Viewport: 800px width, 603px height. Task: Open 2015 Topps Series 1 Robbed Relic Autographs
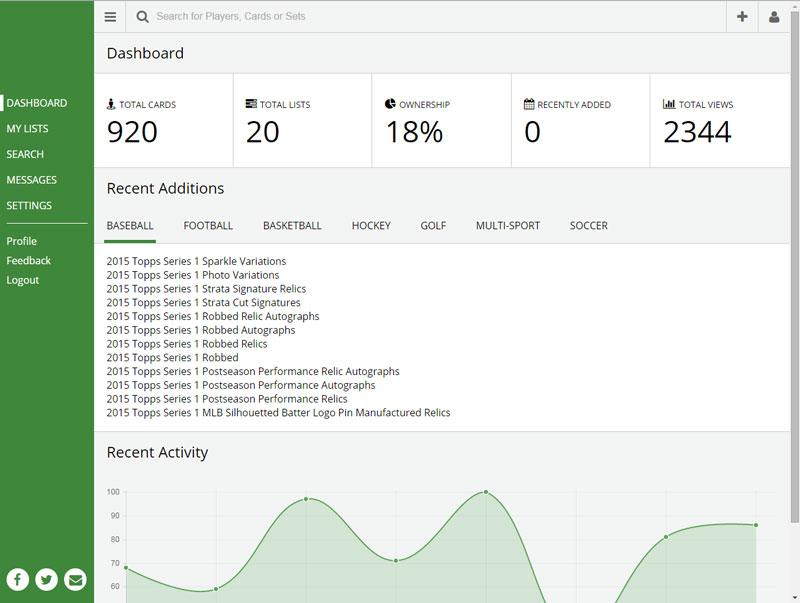[x=213, y=316]
